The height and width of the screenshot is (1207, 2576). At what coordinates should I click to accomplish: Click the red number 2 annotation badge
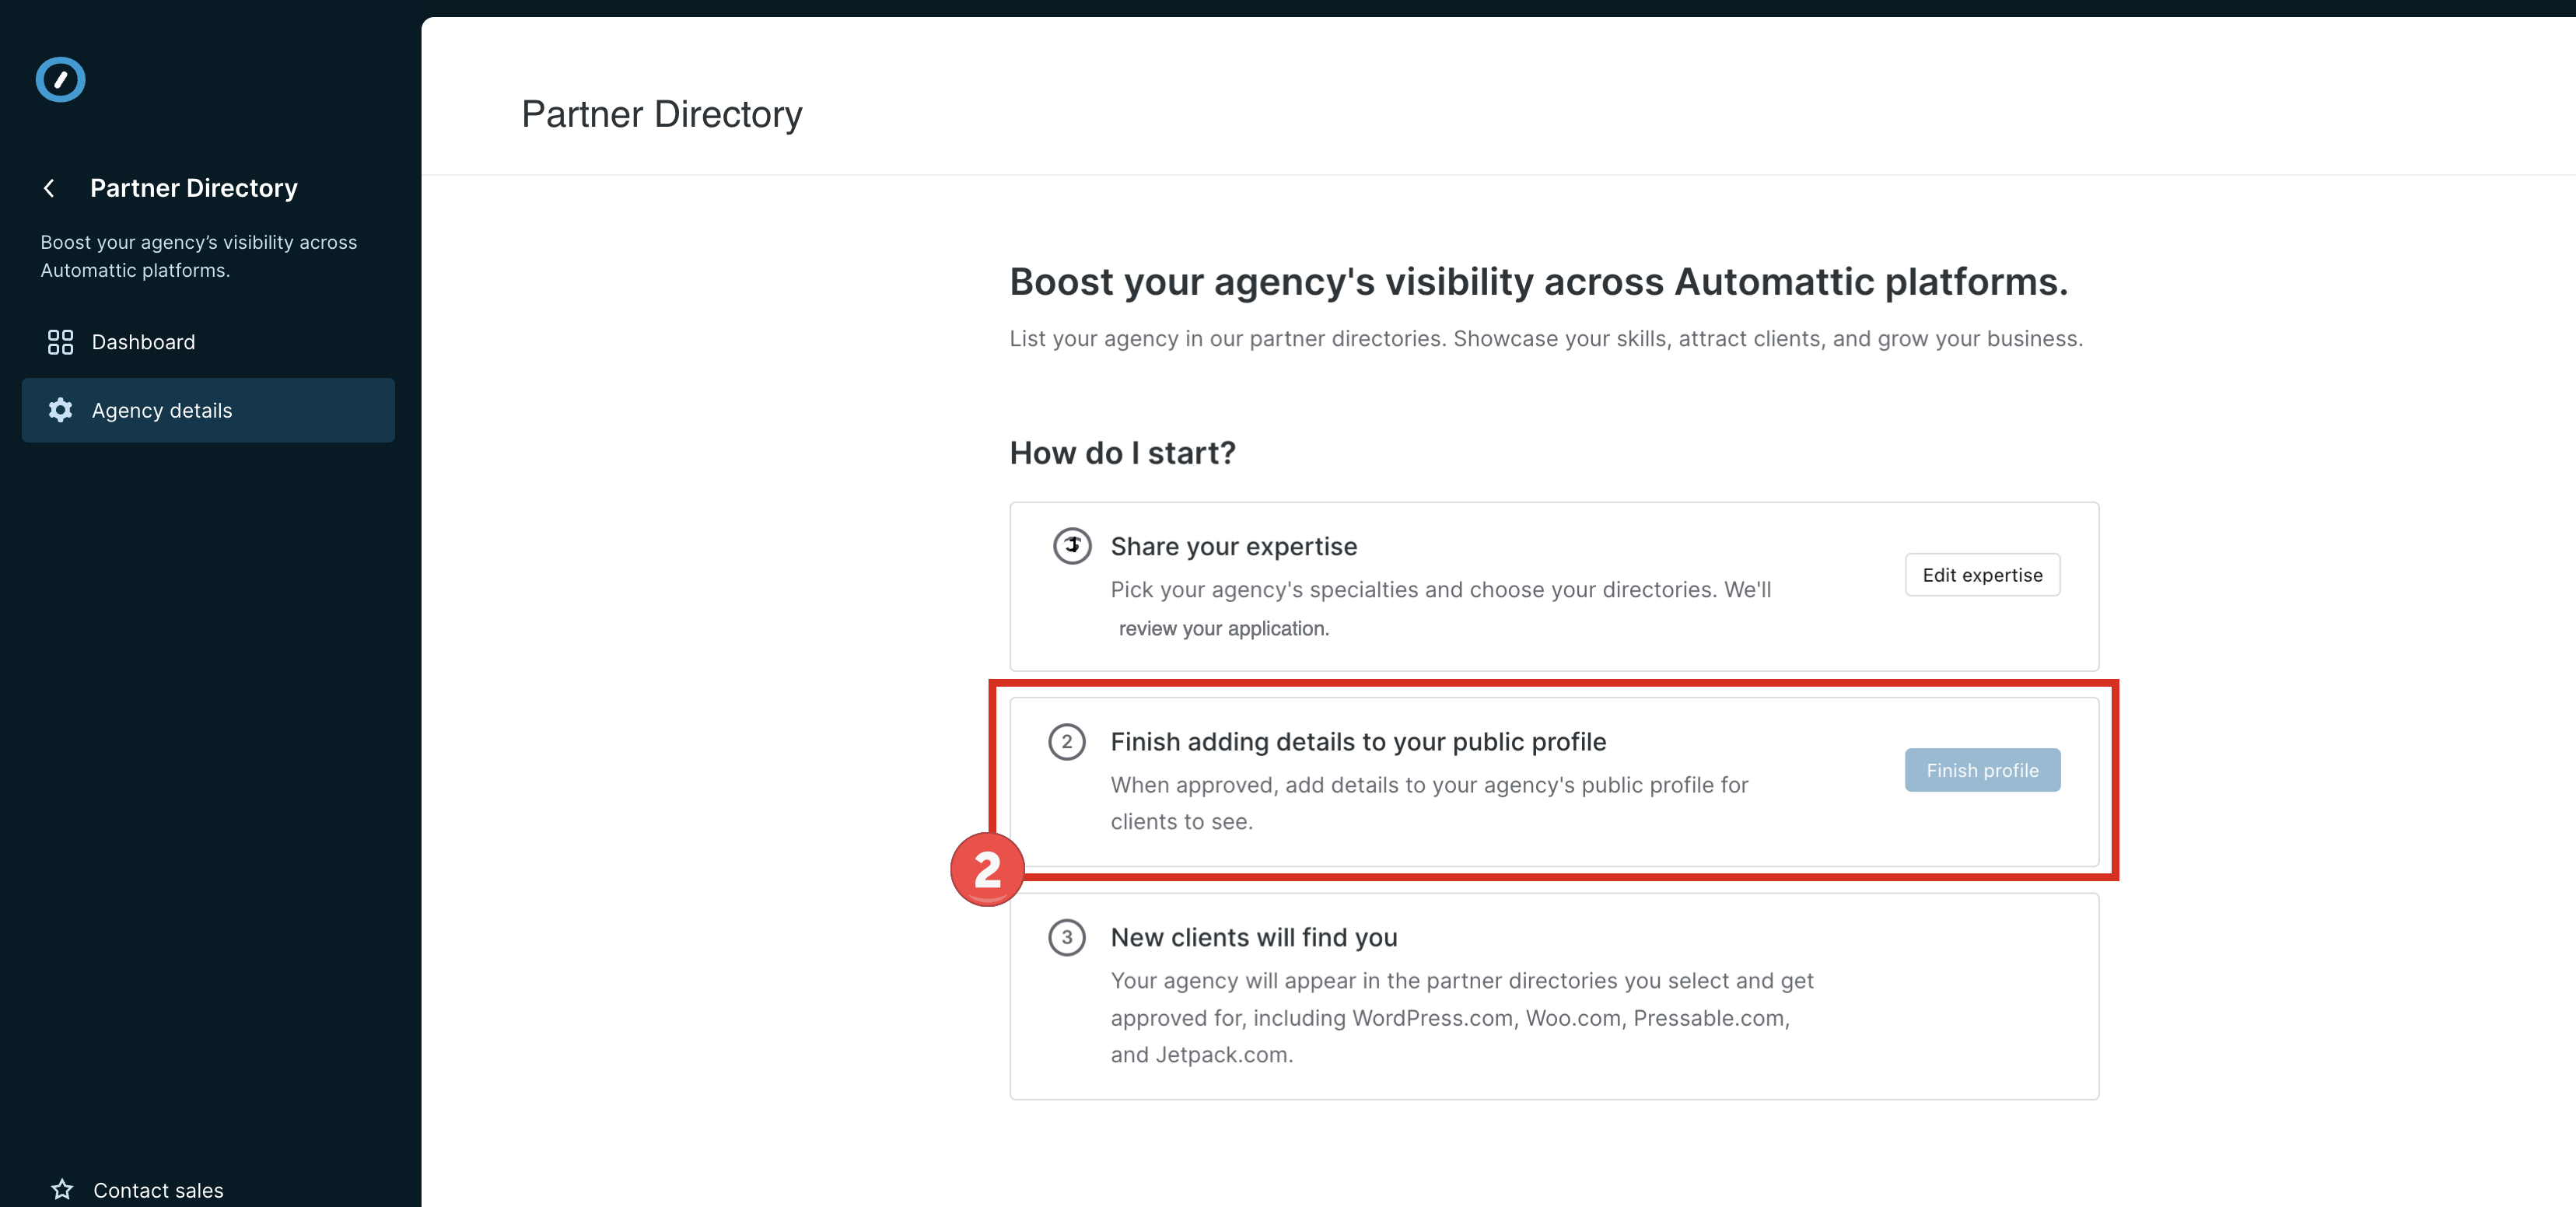coord(987,869)
